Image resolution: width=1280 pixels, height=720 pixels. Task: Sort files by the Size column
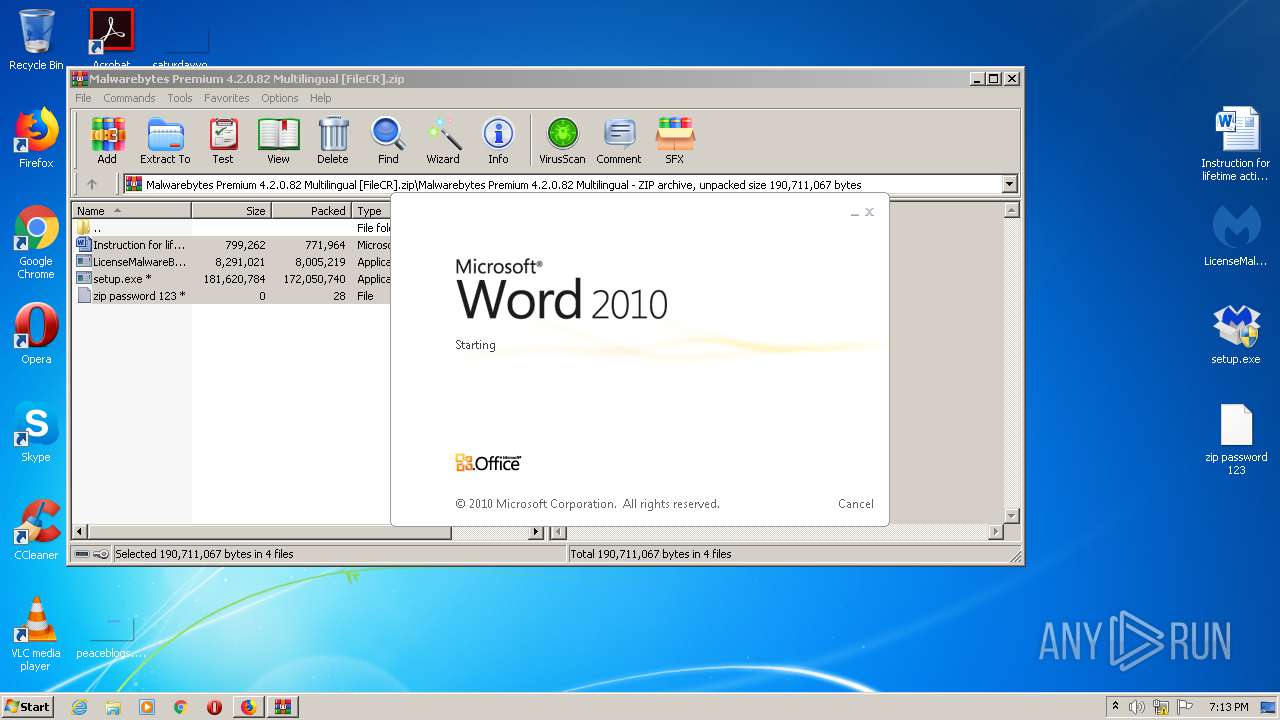point(232,211)
